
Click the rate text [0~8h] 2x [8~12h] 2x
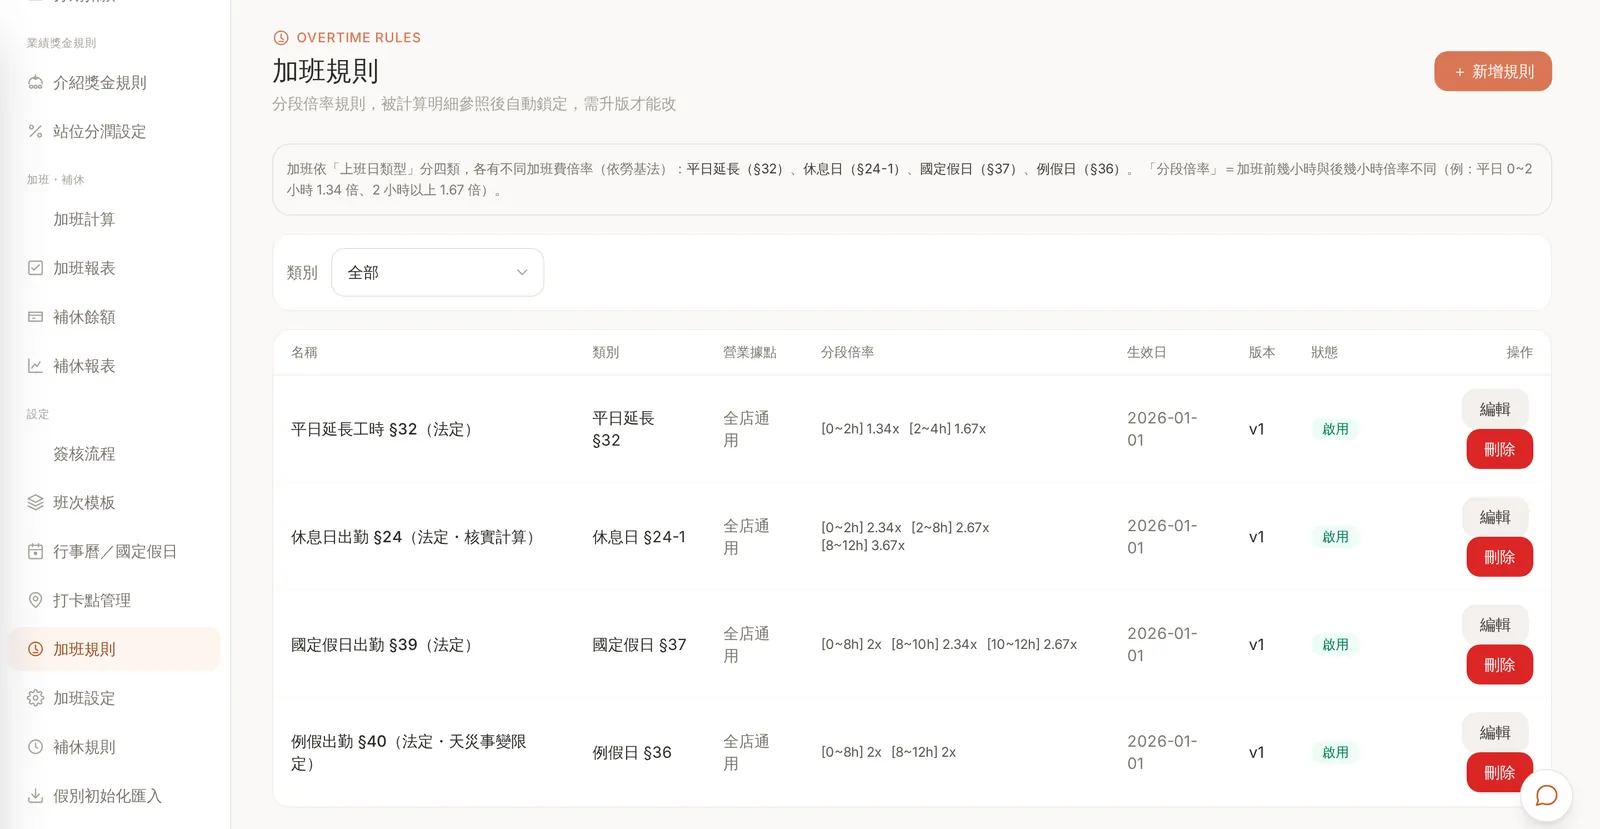pos(888,753)
